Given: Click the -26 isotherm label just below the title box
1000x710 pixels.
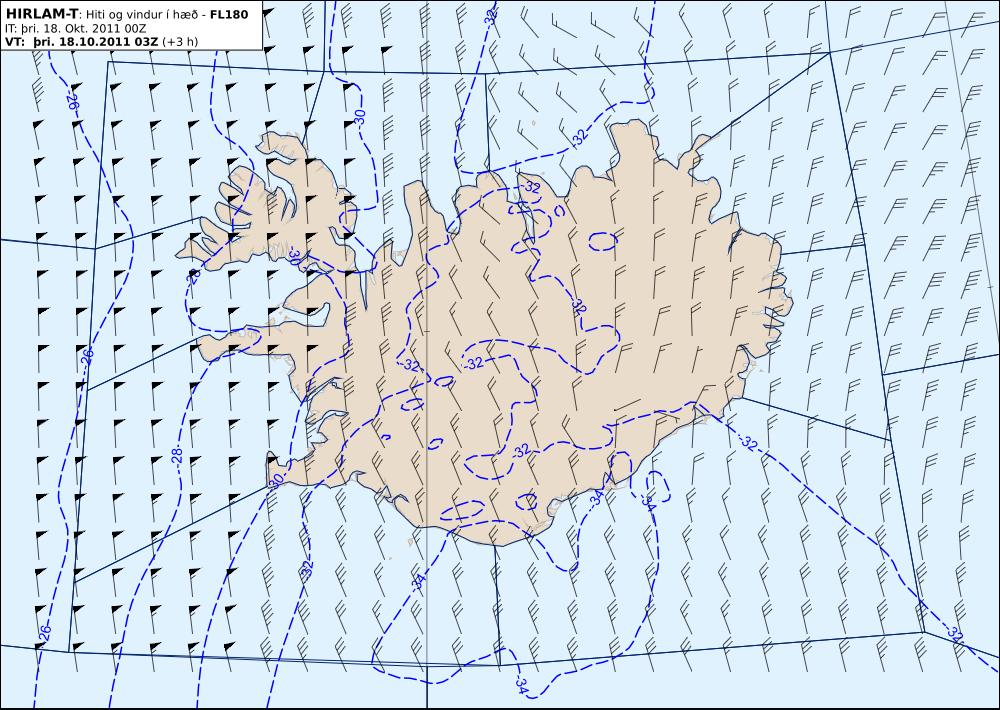Looking at the screenshot, I should [73, 101].
